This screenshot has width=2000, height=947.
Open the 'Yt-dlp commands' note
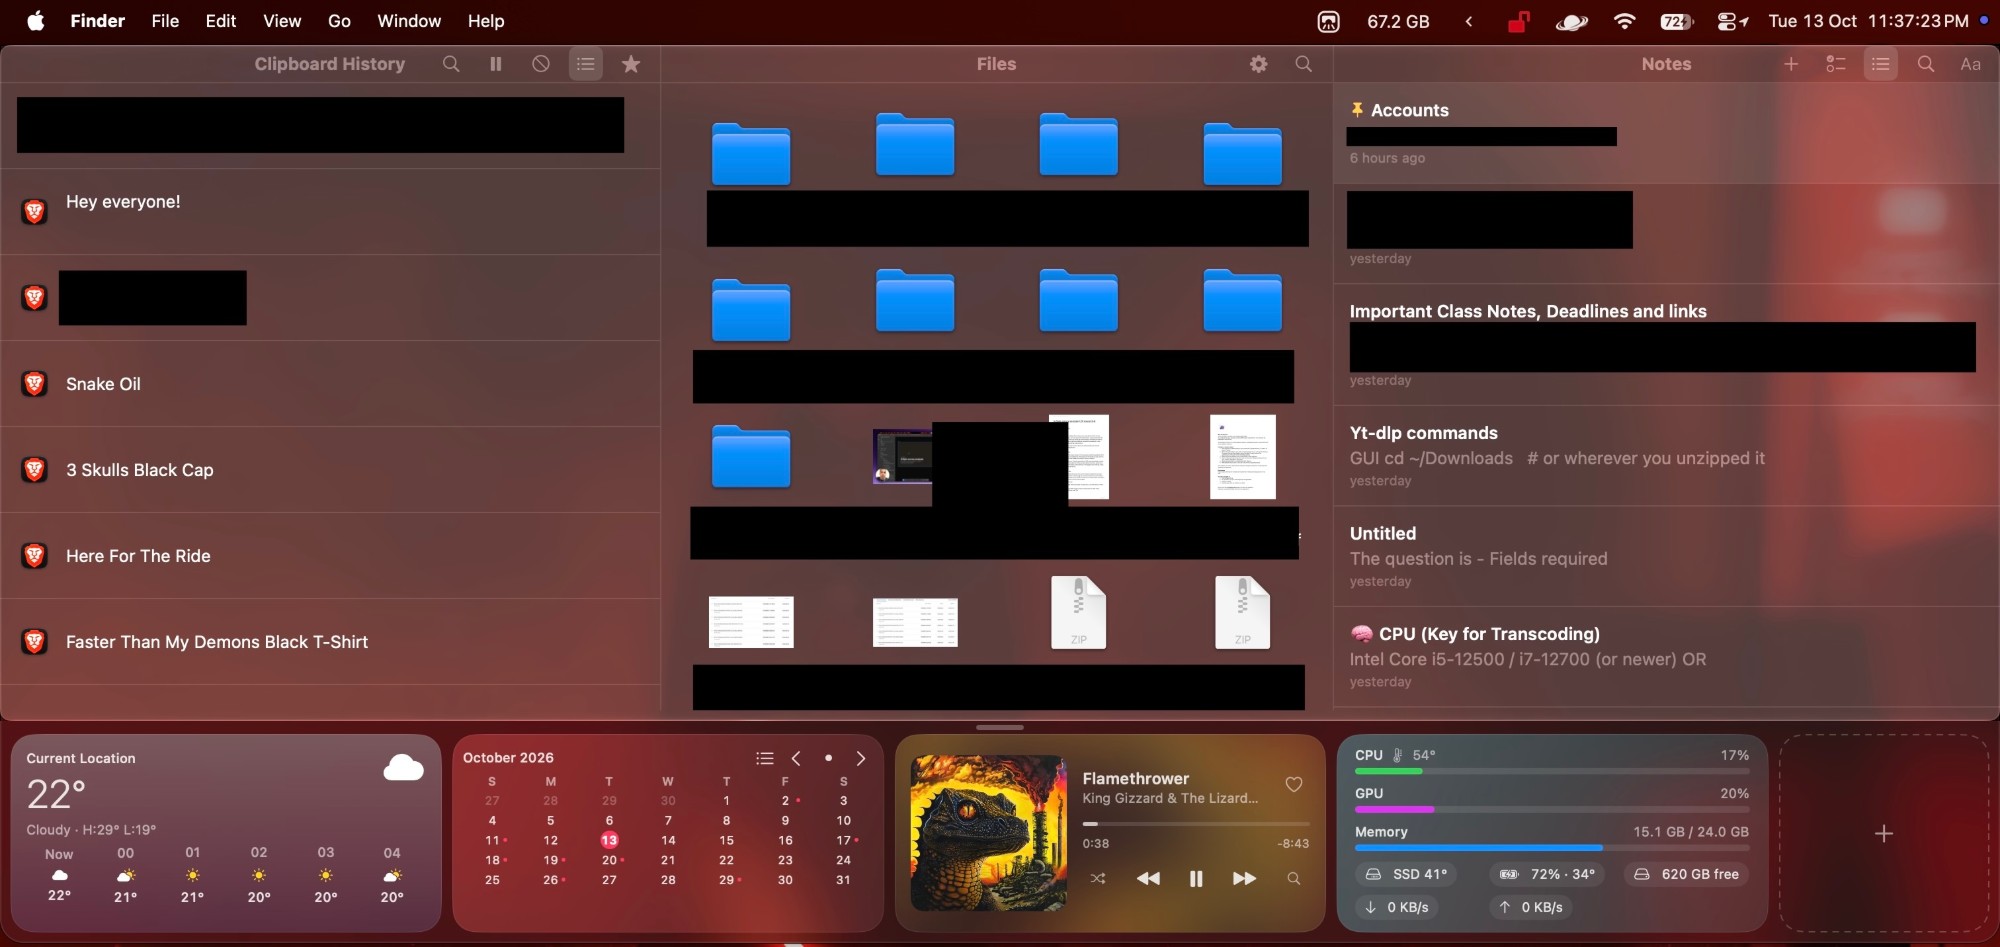point(1666,456)
